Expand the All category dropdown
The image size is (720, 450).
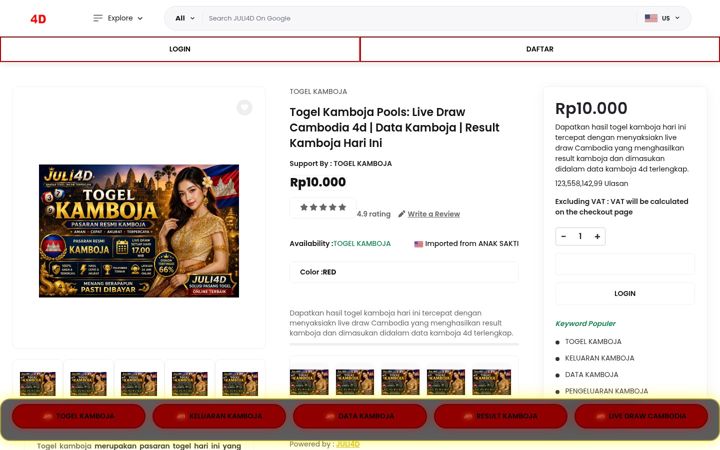[x=185, y=18]
